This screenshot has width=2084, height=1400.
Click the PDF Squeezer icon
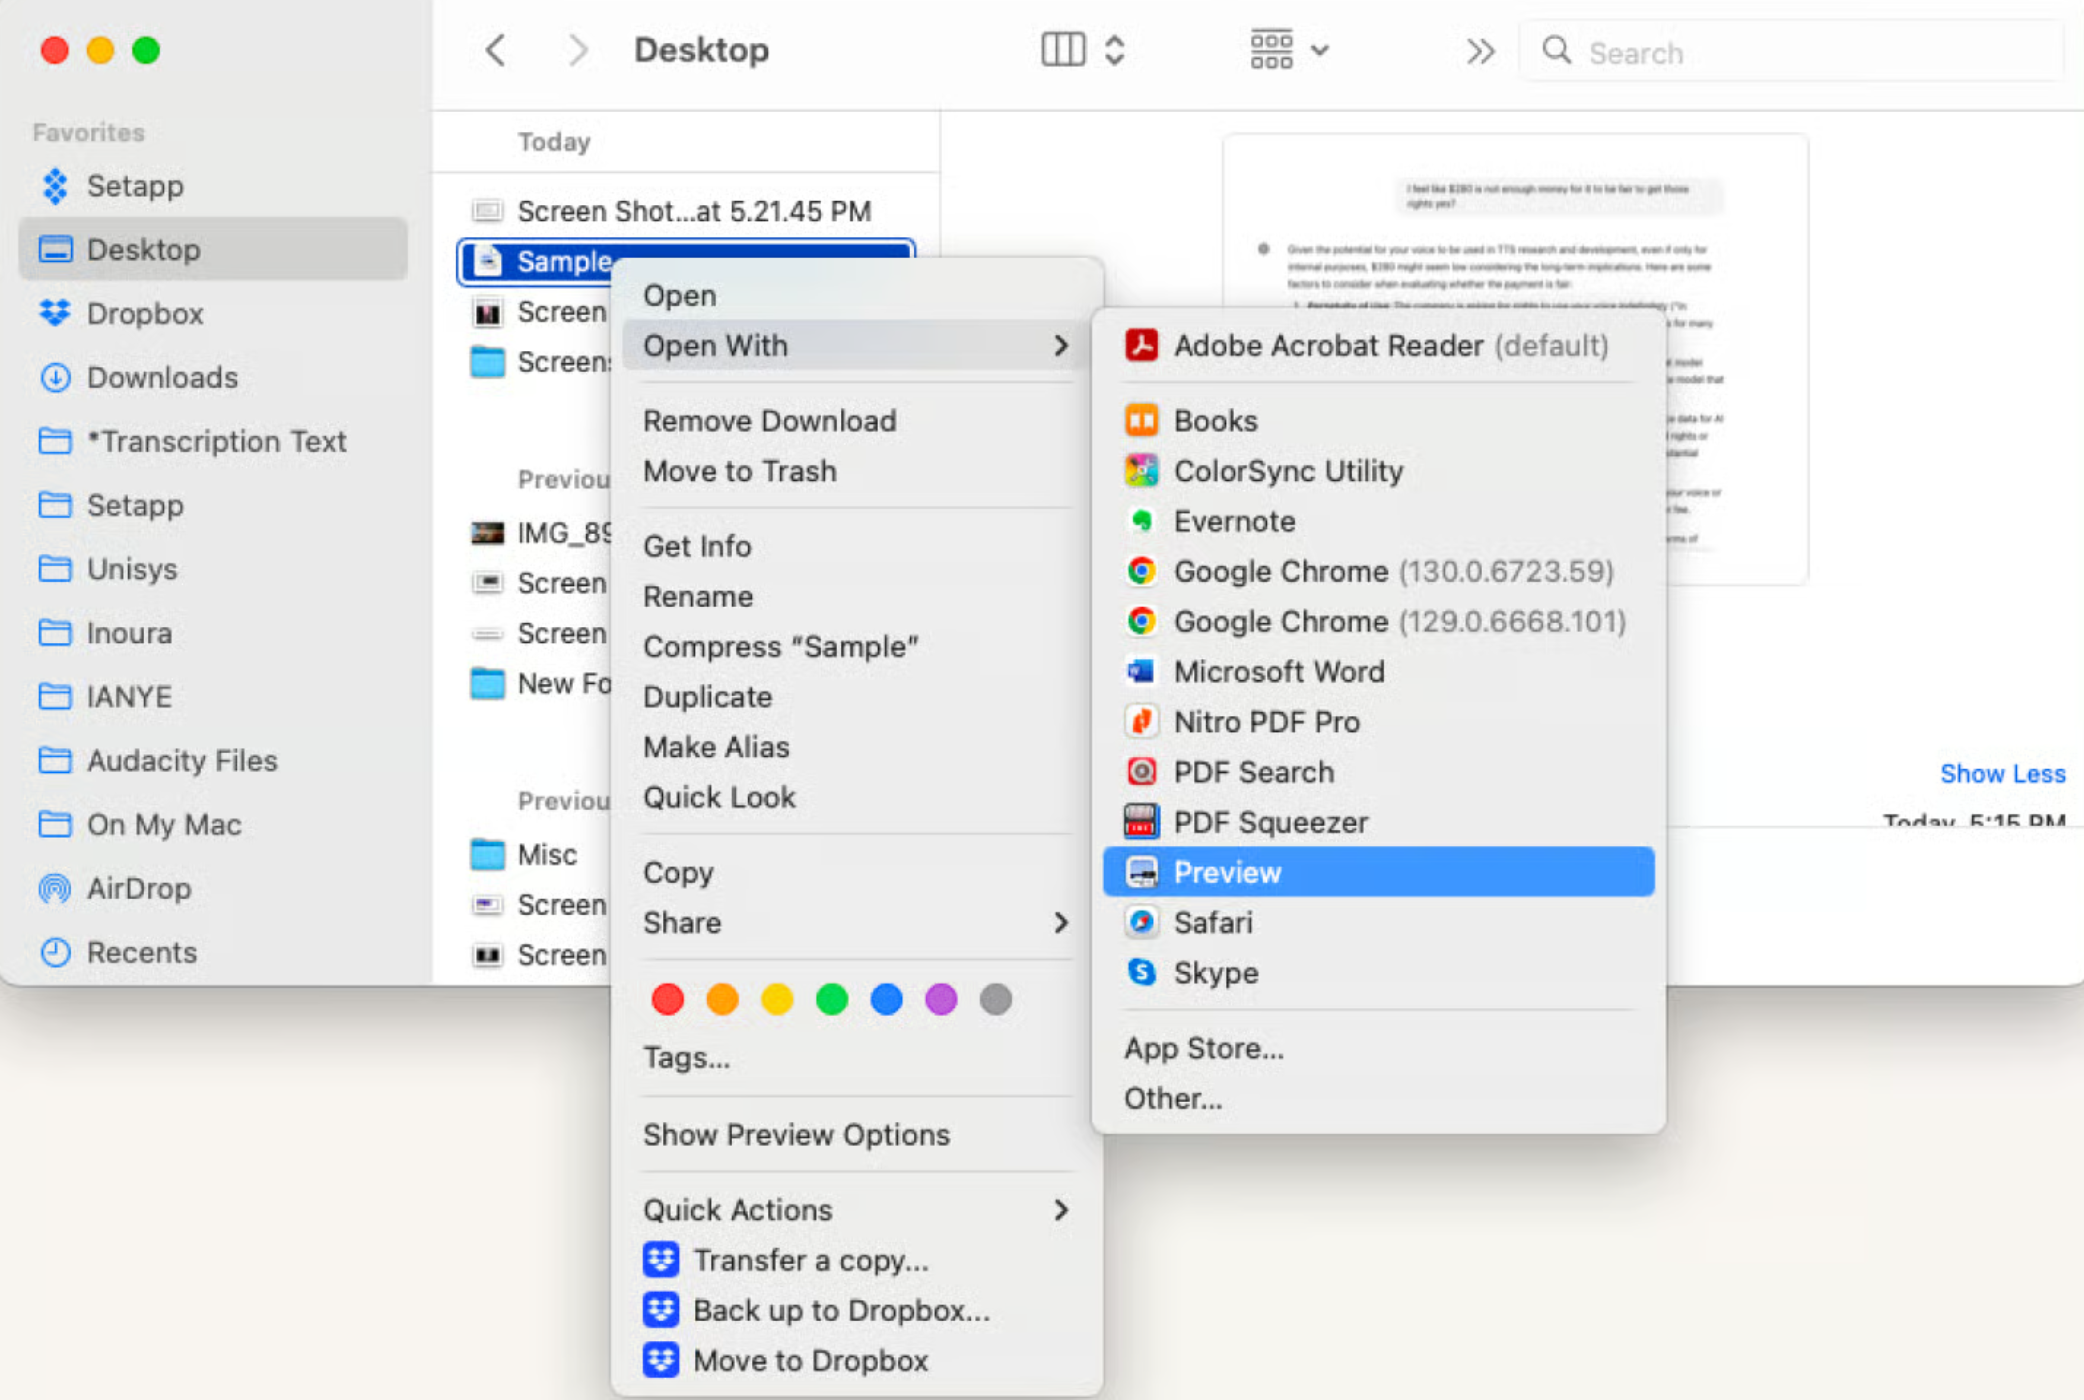pos(1141,821)
